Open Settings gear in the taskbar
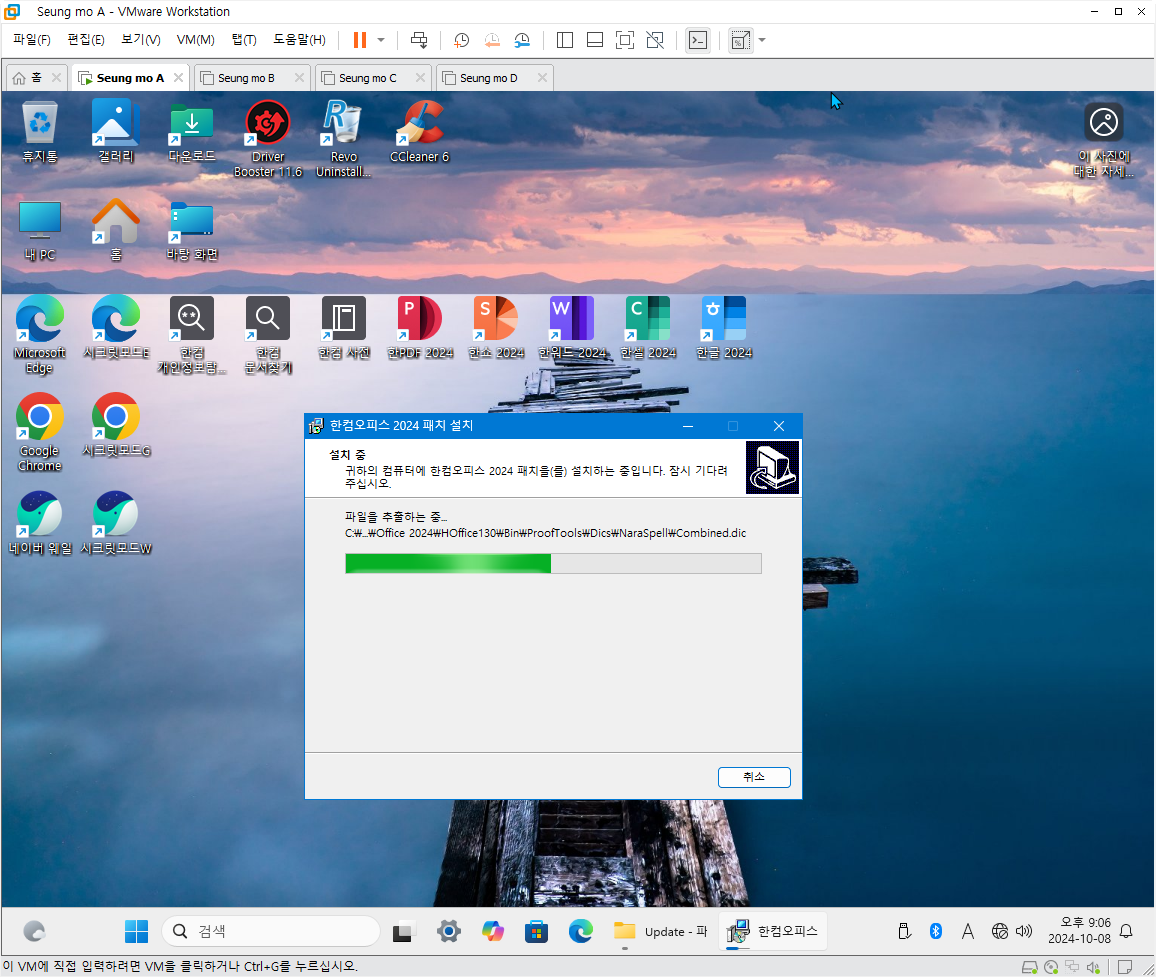Viewport: 1156px width, 977px height. click(448, 931)
